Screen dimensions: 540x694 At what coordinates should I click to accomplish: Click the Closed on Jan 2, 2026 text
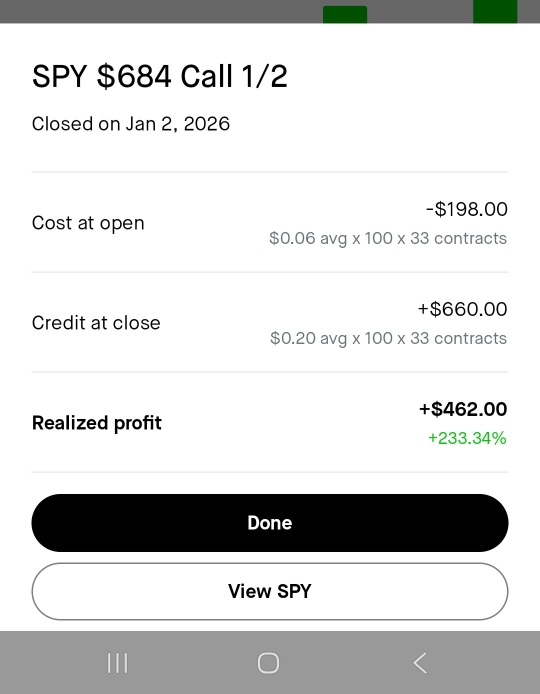[x=131, y=123]
